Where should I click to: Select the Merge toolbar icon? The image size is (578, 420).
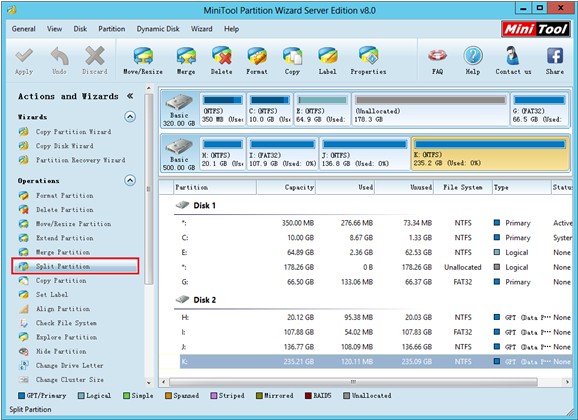click(x=186, y=61)
